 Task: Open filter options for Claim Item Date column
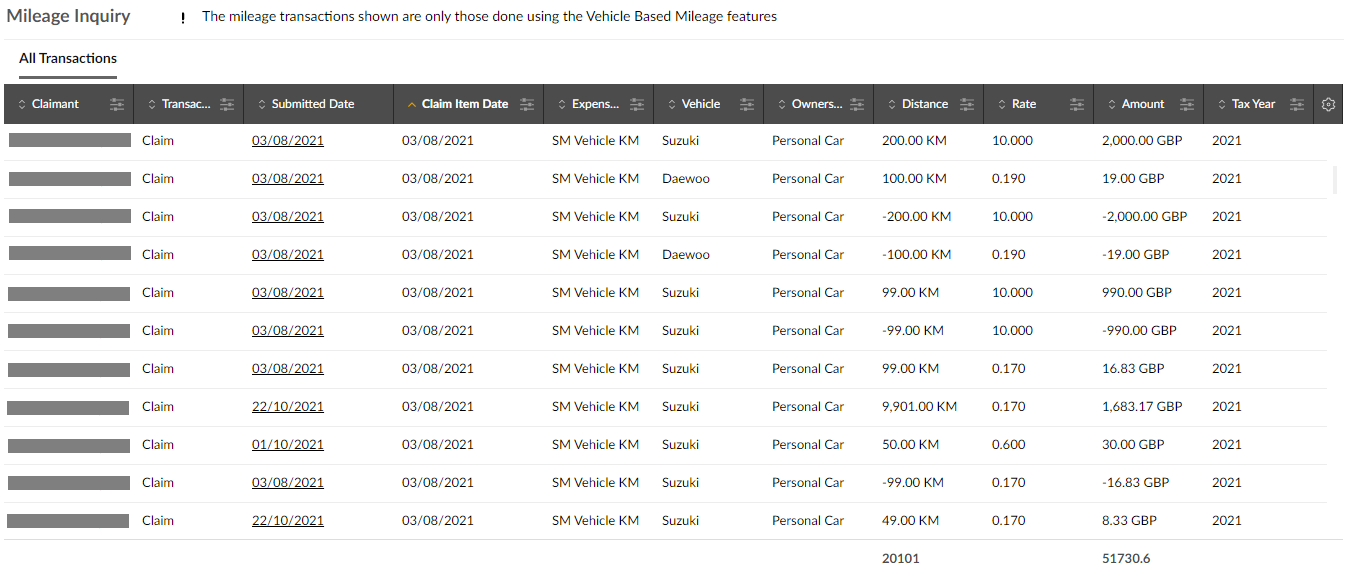[527, 104]
